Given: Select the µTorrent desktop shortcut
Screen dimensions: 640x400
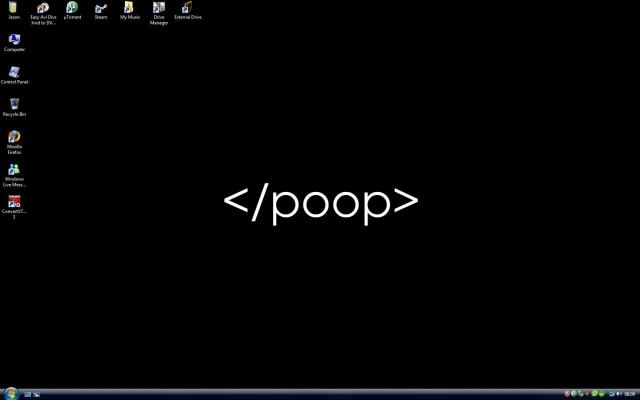Looking at the screenshot, I should pos(72,11).
